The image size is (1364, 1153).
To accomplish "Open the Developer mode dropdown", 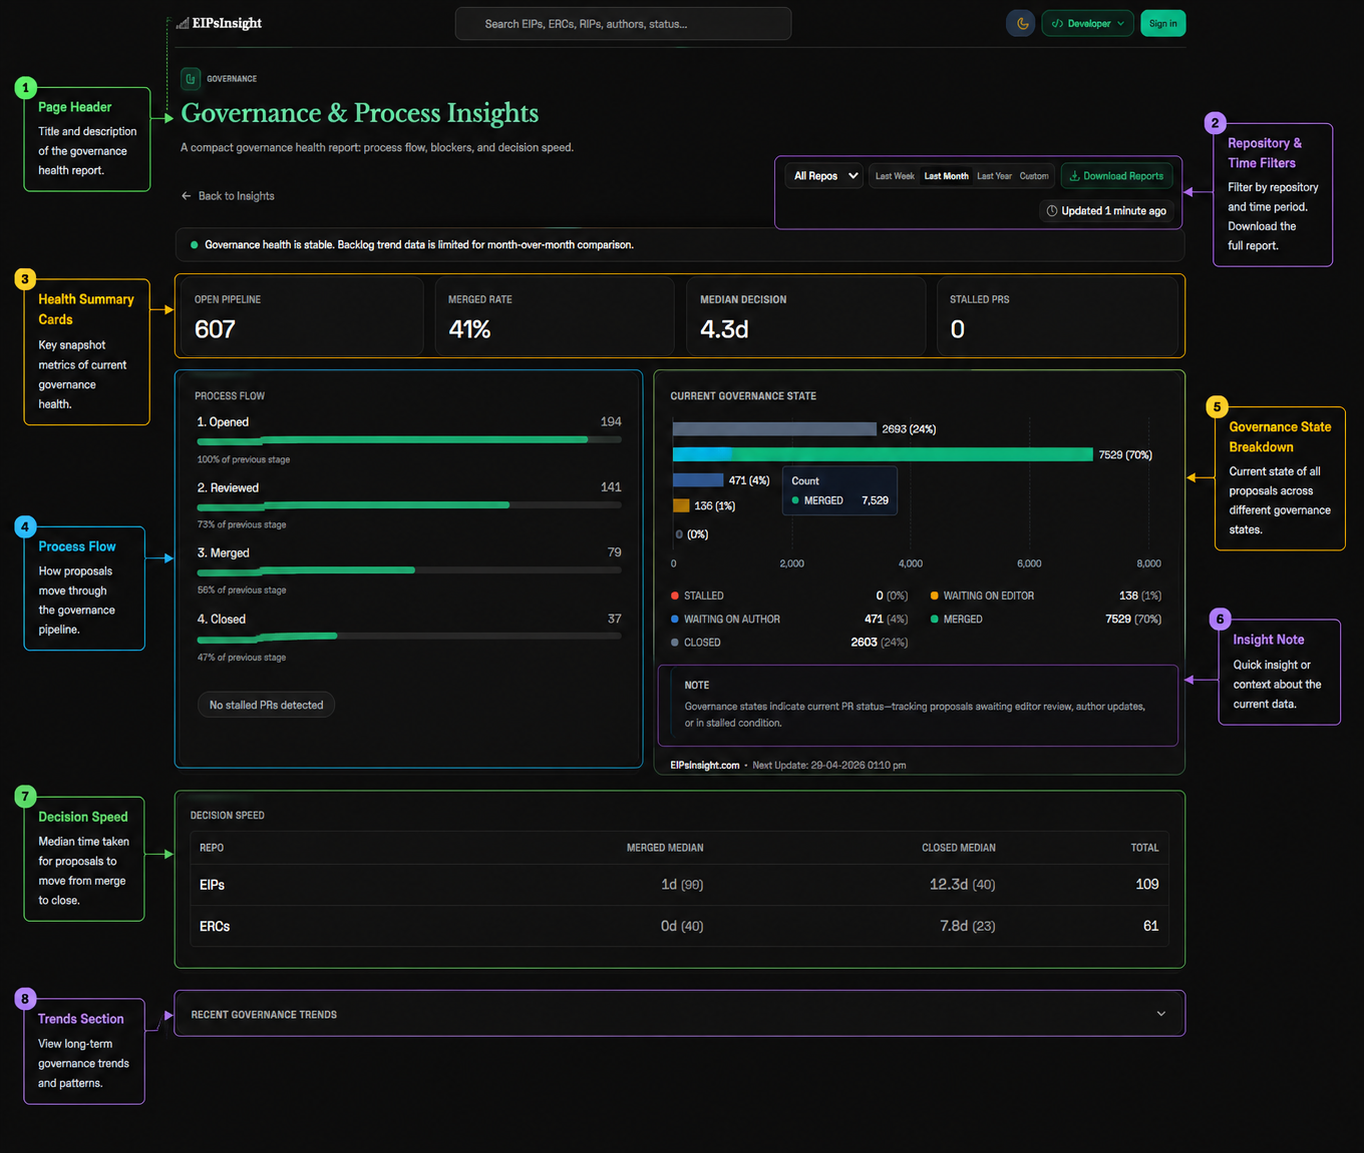I will 1087,23.
